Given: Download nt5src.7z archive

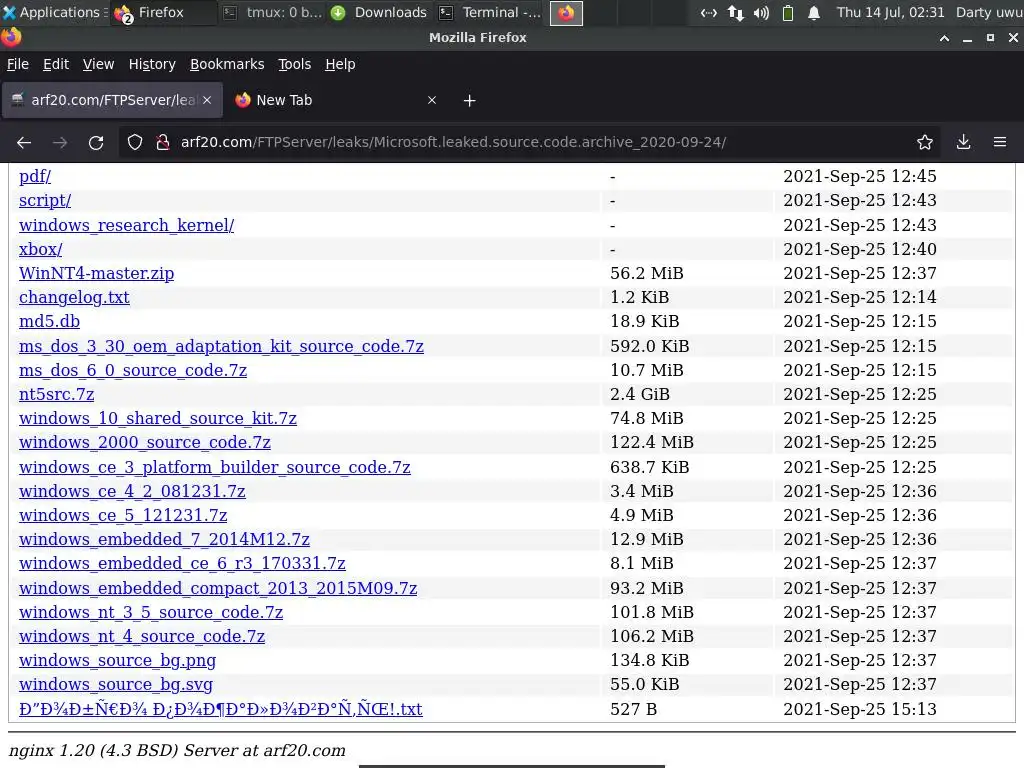Looking at the screenshot, I should coord(56,394).
